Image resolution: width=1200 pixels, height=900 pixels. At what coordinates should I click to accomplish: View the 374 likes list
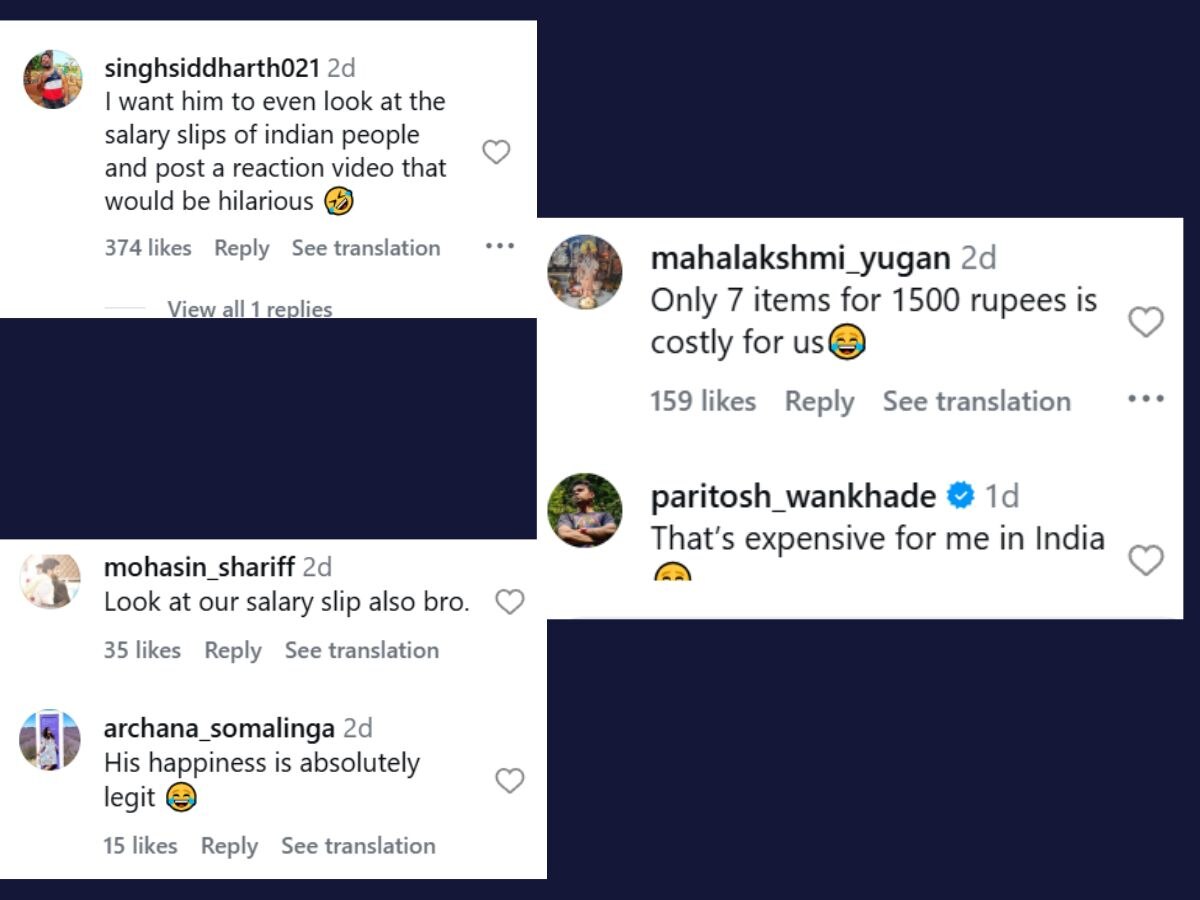click(148, 248)
